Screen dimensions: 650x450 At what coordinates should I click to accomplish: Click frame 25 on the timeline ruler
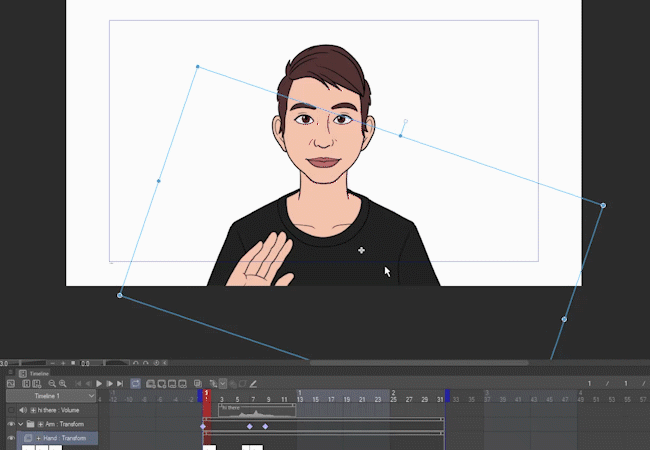393,399
